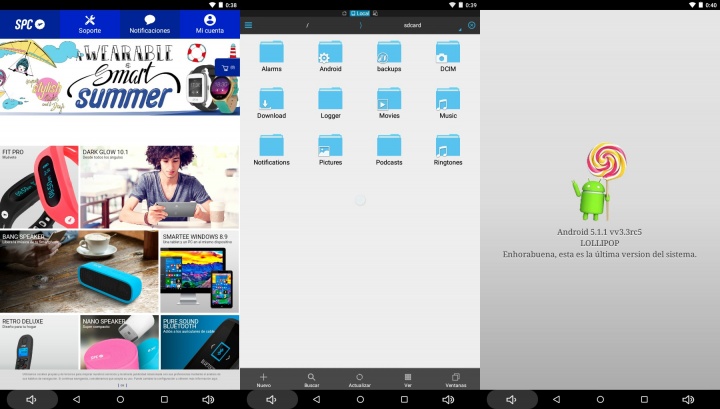This screenshot has height=409, width=720.
Task: Open the Notificaciones tab
Action: point(150,24)
